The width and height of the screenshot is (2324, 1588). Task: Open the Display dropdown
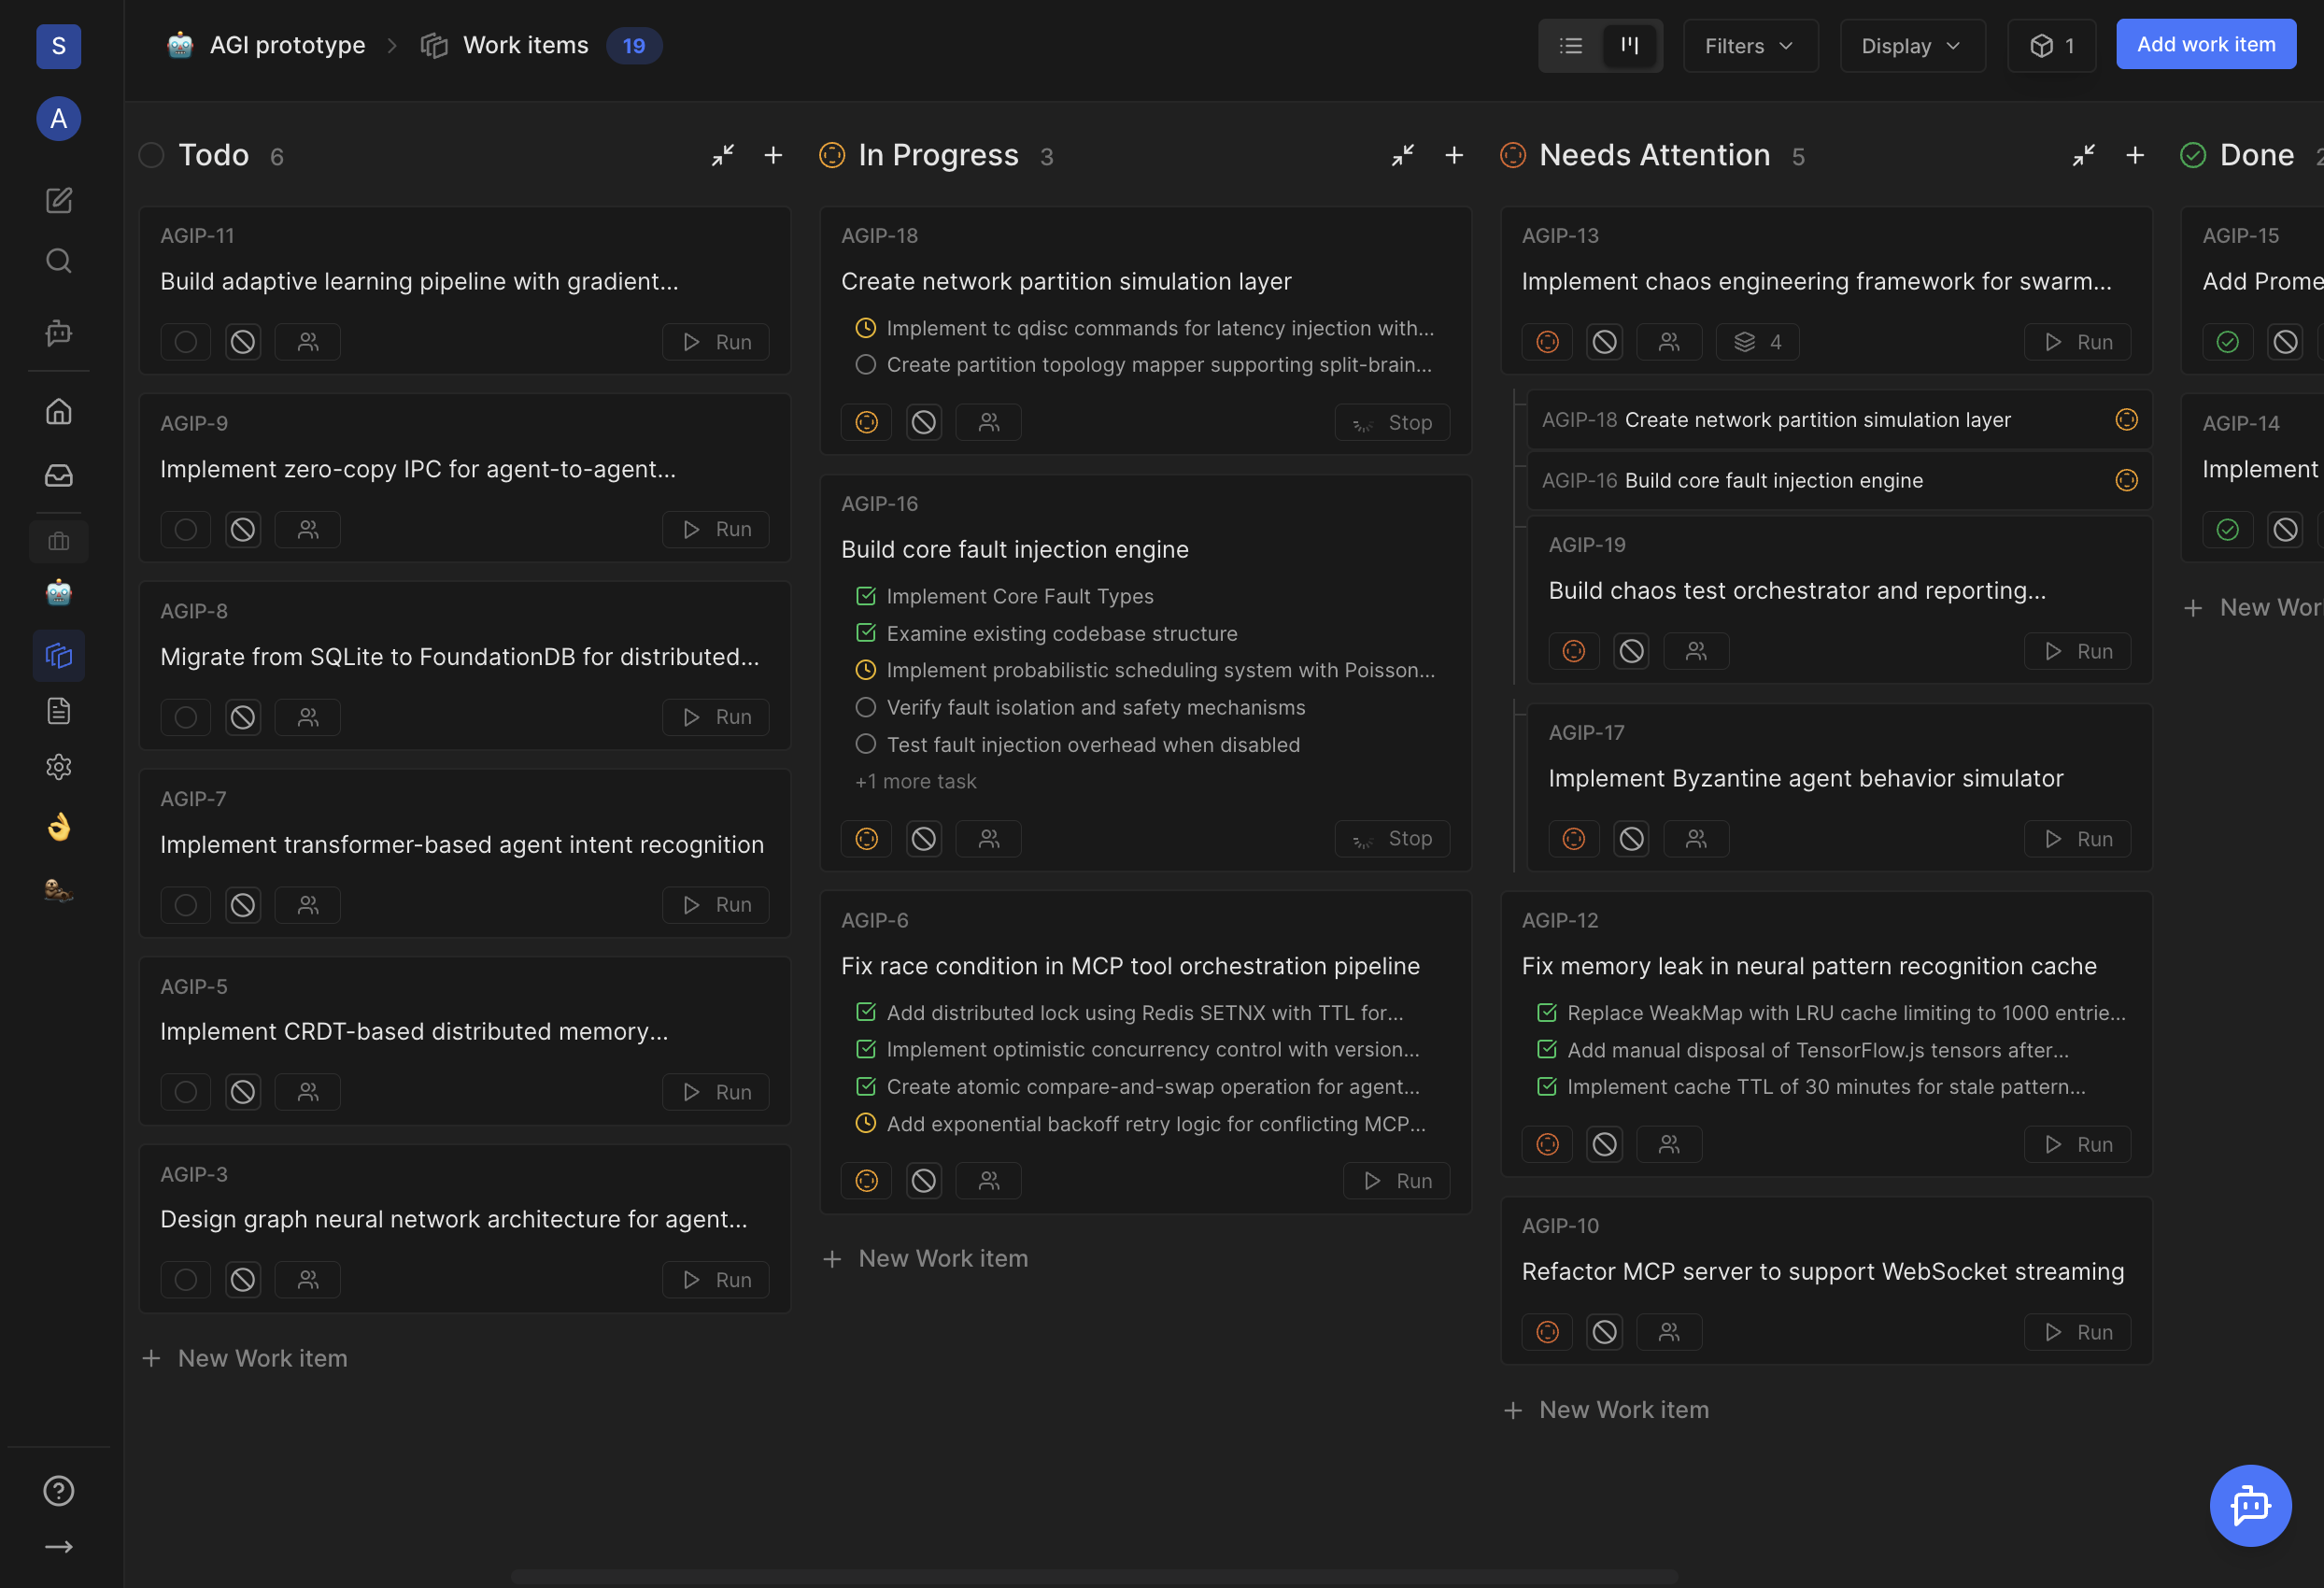tap(1912, 46)
